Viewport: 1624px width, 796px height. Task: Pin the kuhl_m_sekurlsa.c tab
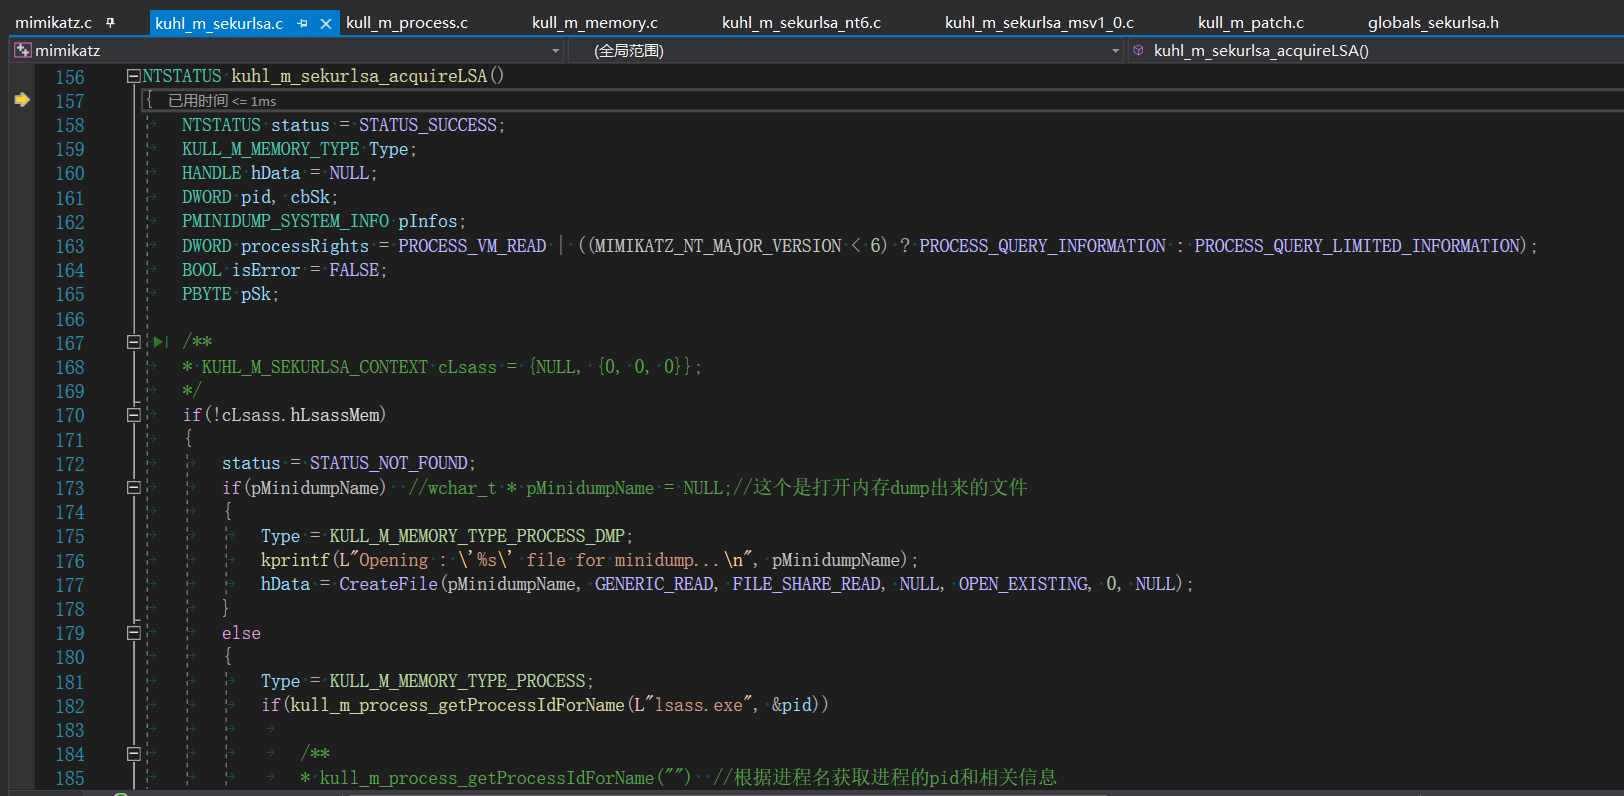pos(302,23)
